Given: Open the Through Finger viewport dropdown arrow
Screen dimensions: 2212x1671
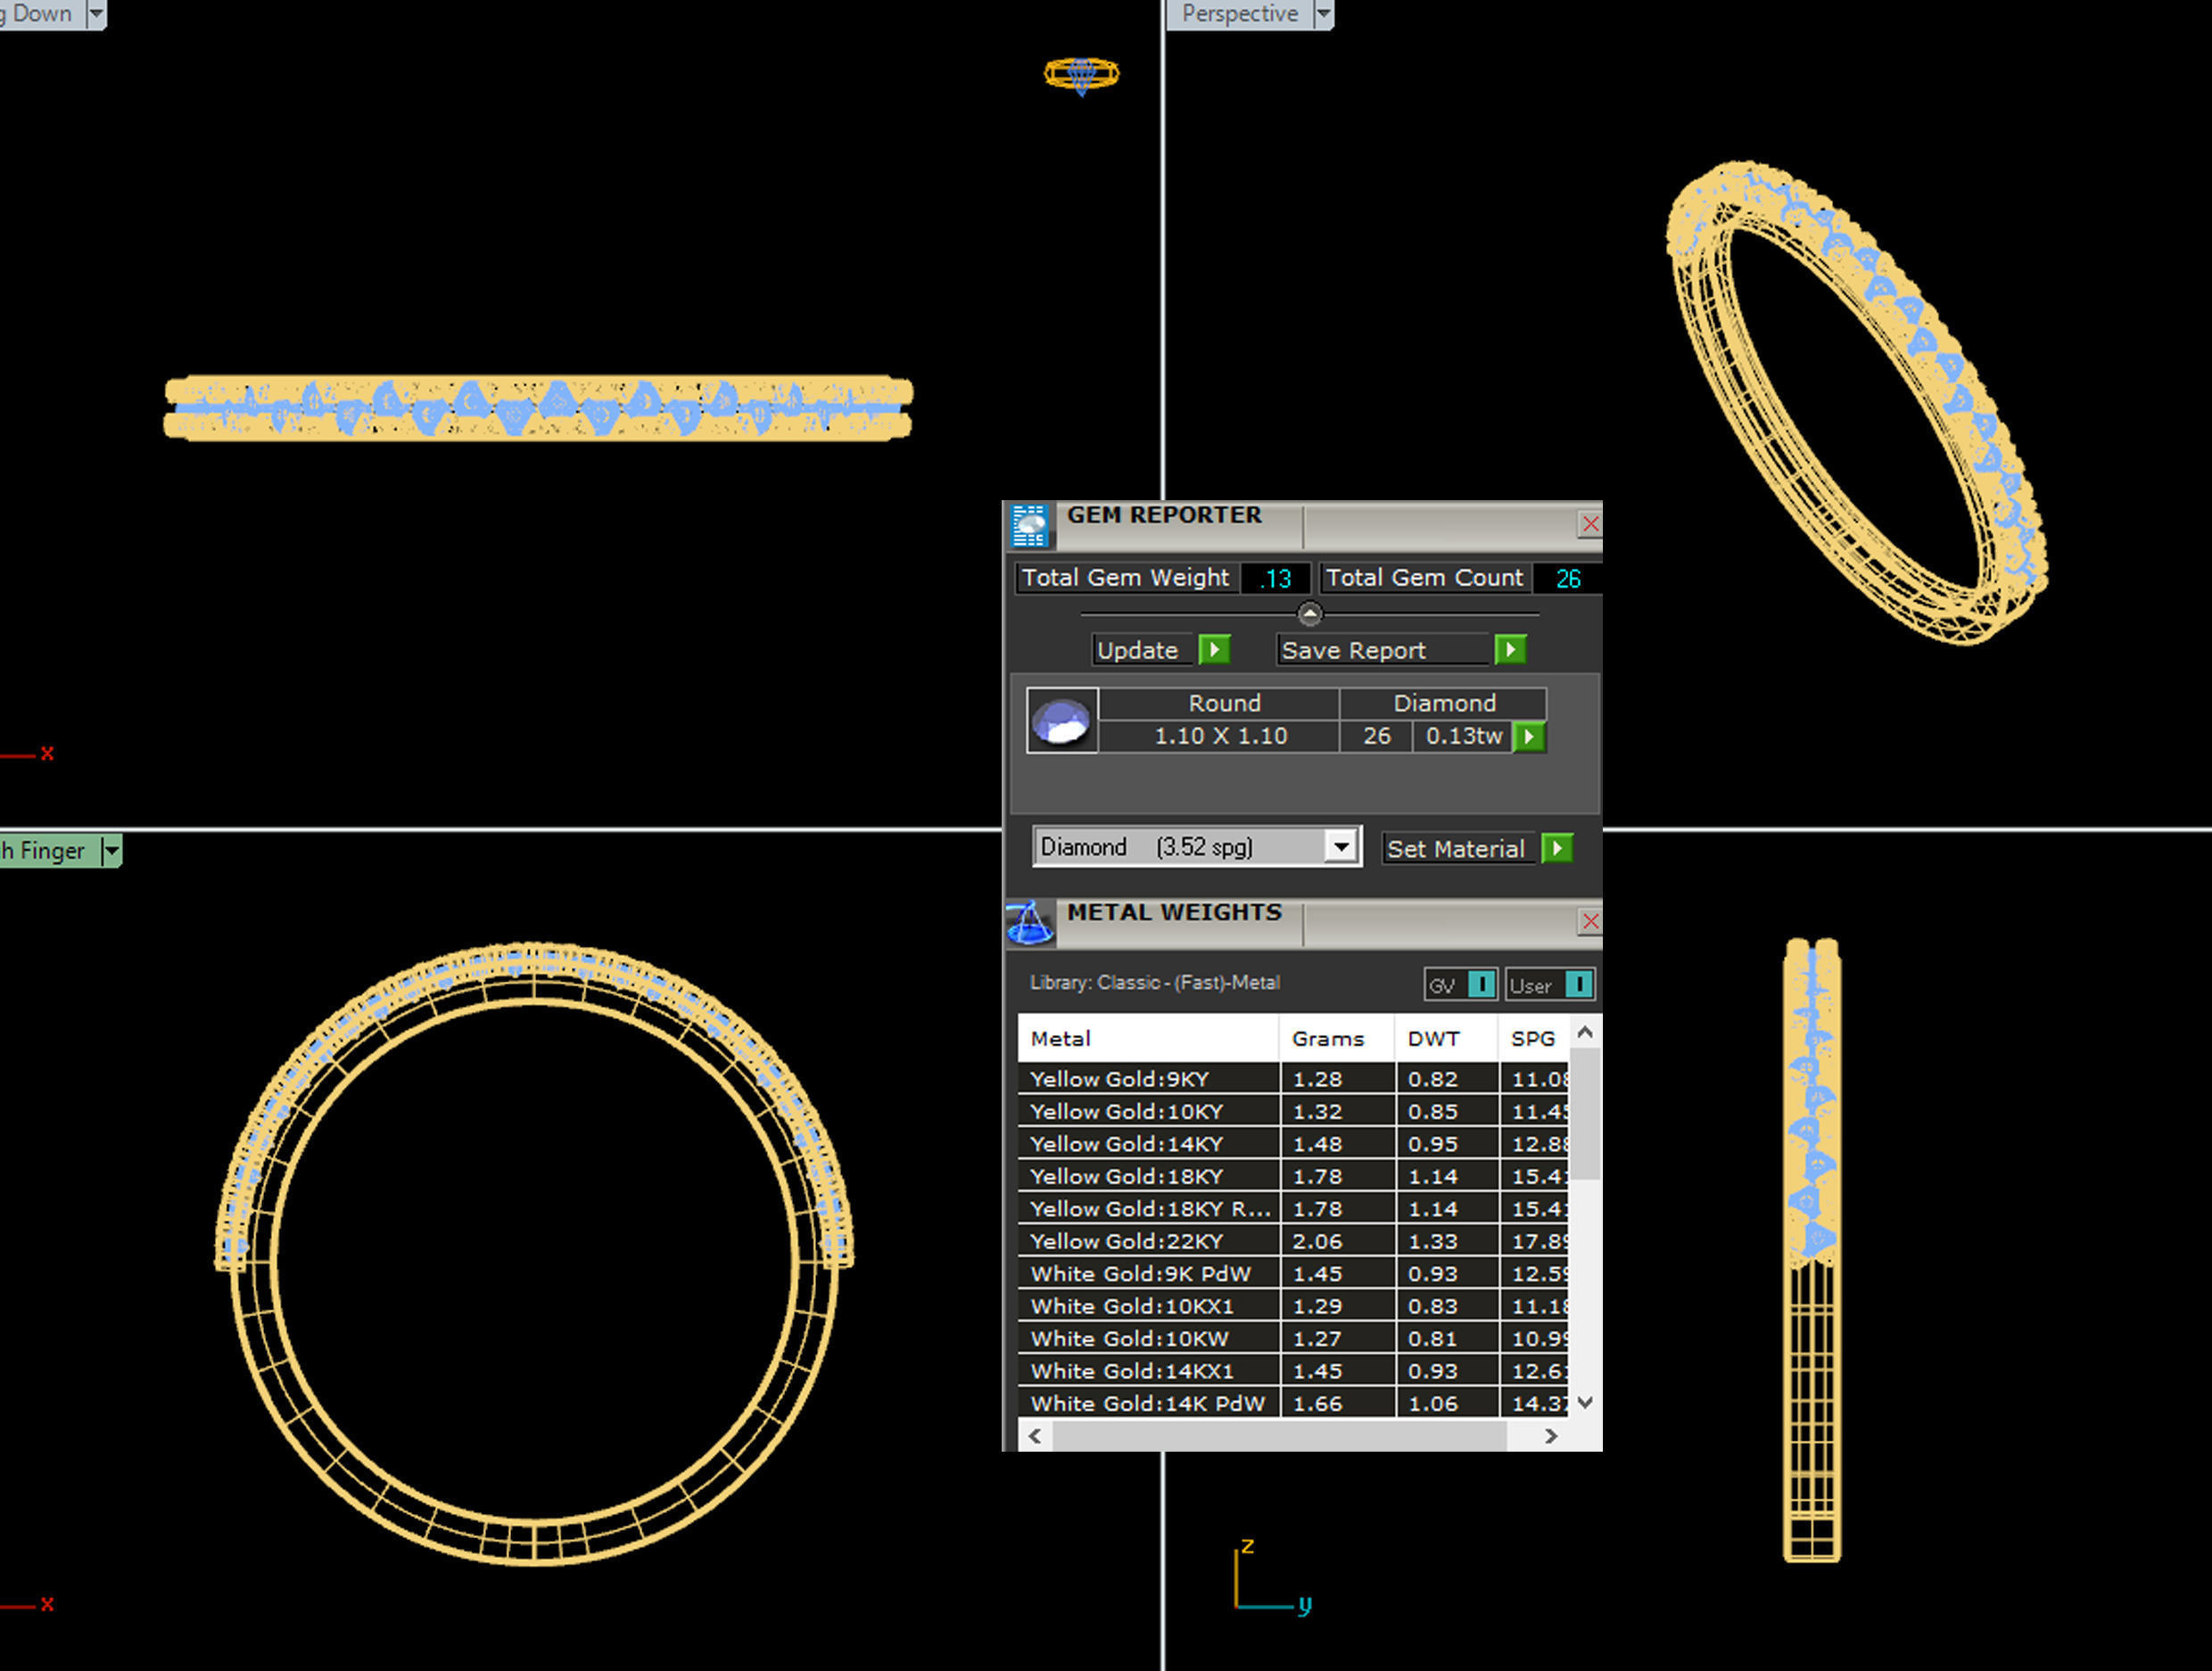Looking at the screenshot, I should tap(111, 851).
